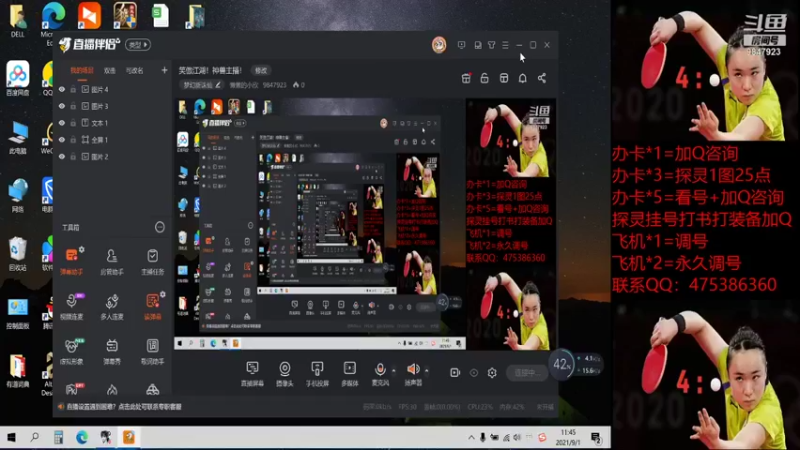The height and width of the screenshot is (450, 800).
Task: Mute the 扬声器 speaker
Action: click(413, 369)
